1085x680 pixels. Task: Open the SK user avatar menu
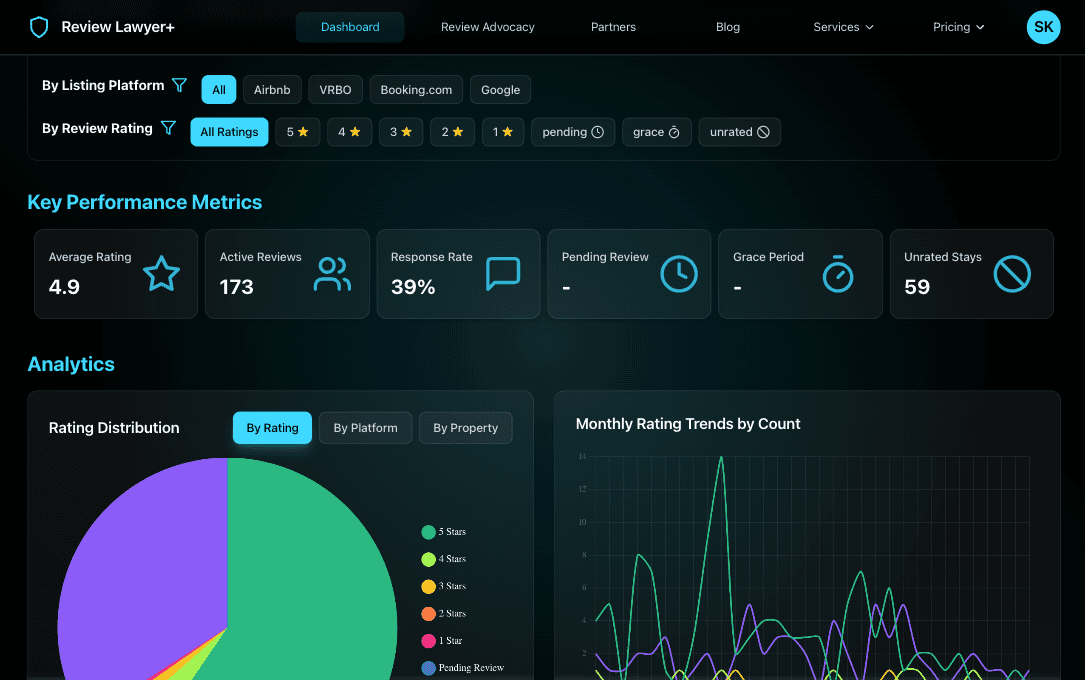[x=1043, y=27]
